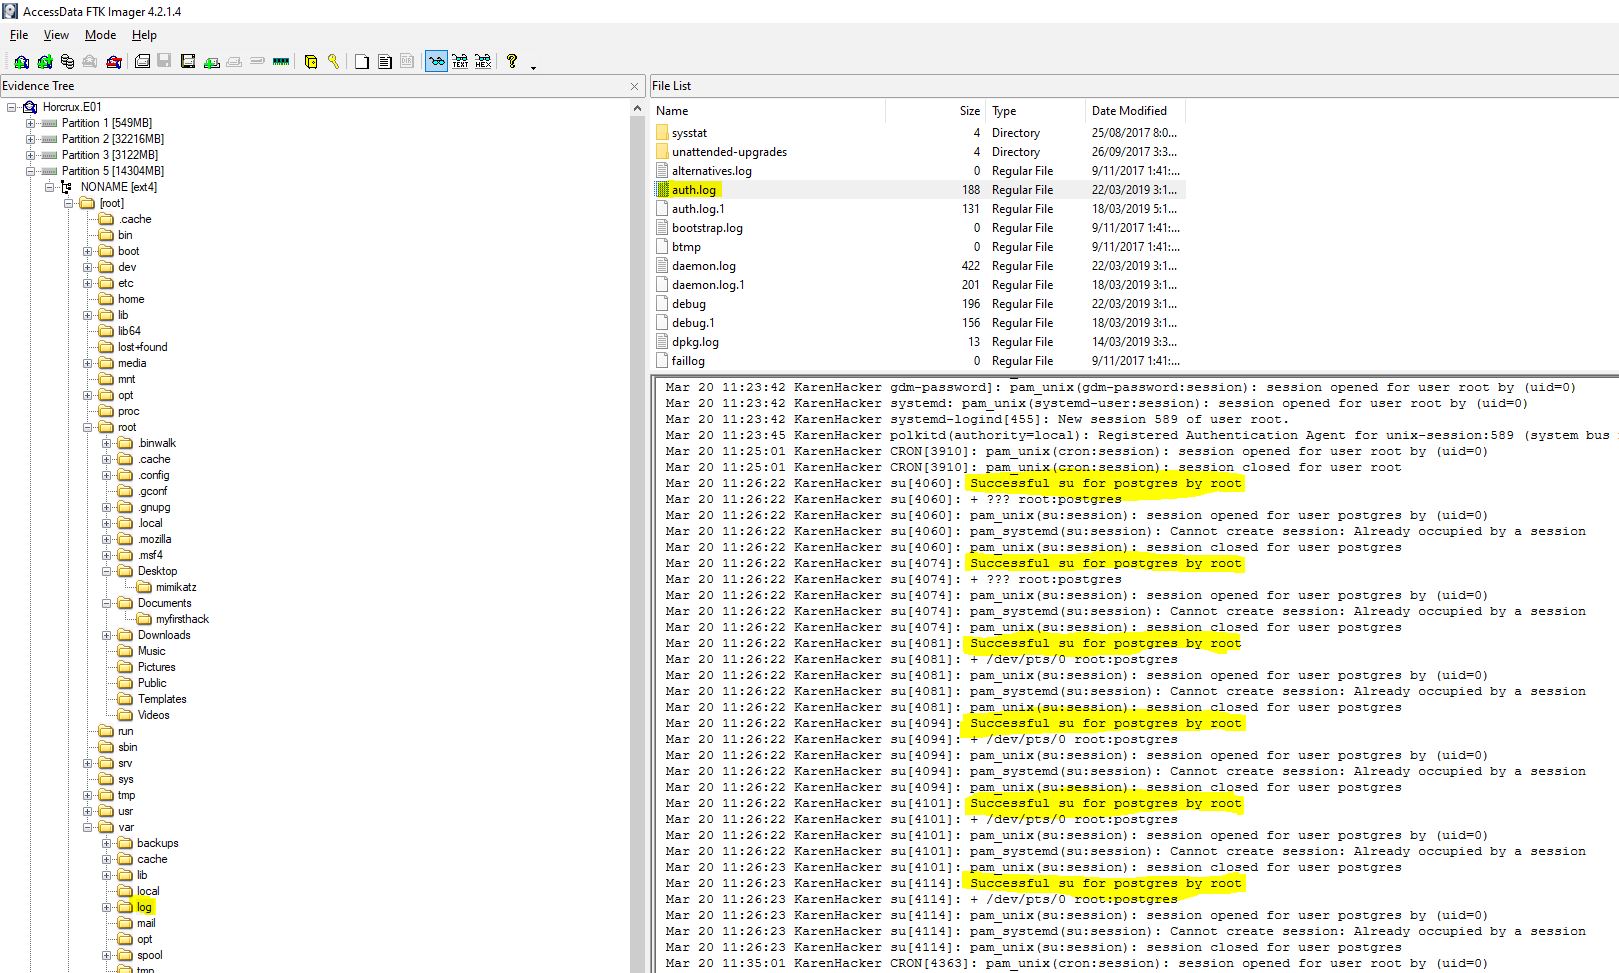1619x973 pixels.
Task: Click Add to Custom Content Image icon
Action: coord(211,62)
